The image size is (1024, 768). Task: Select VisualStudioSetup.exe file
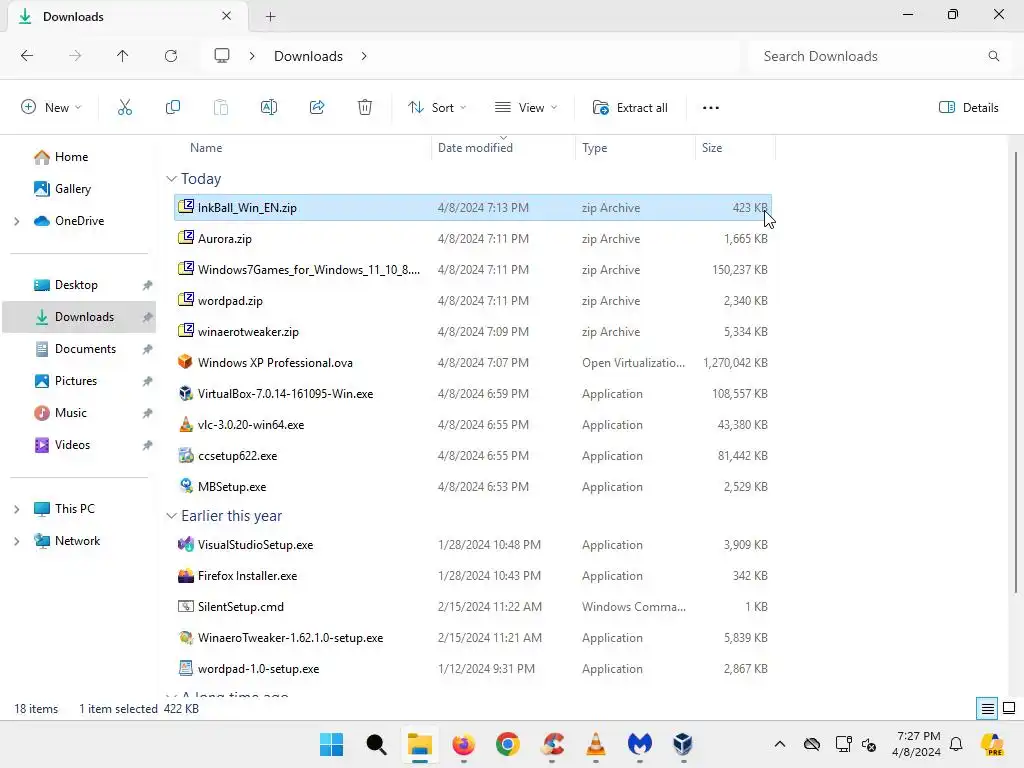coord(473,545)
